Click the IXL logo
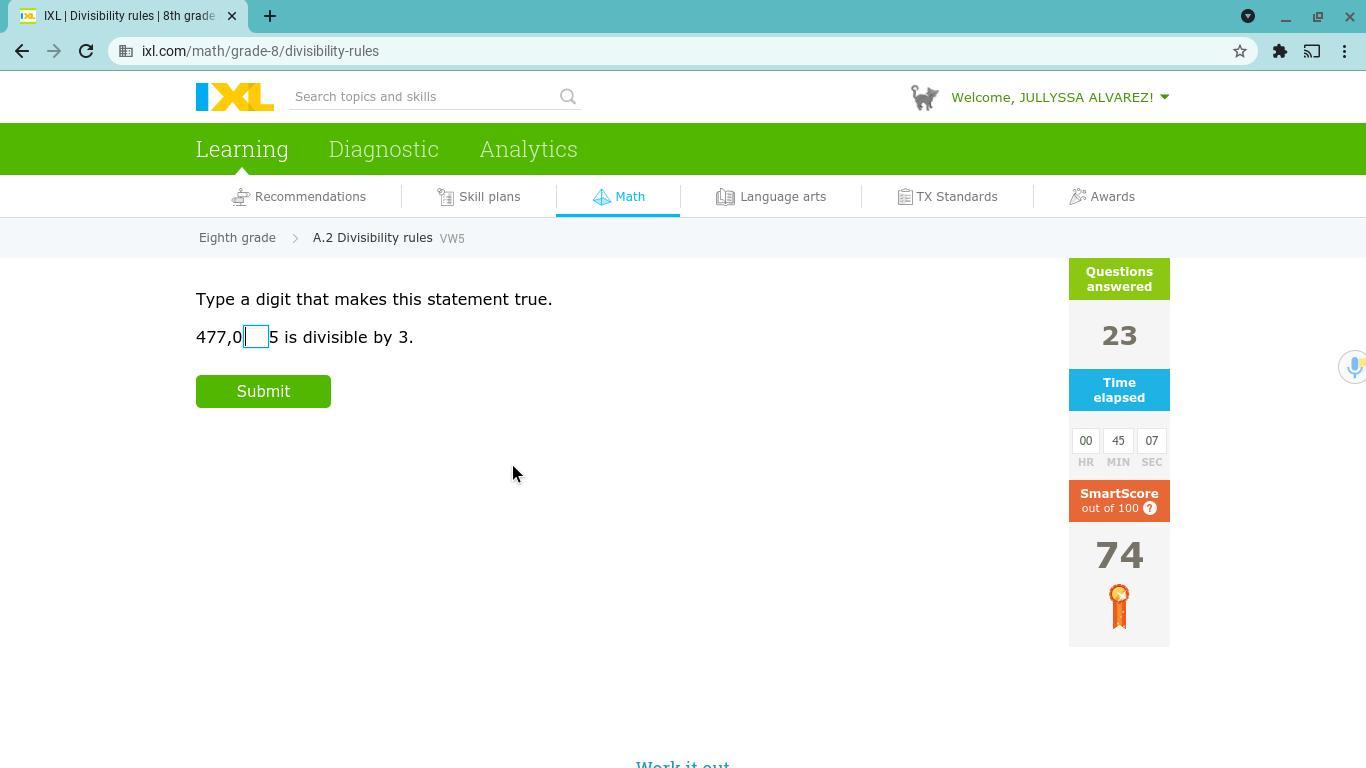This screenshot has height=768, width=1366. [235, 97]
